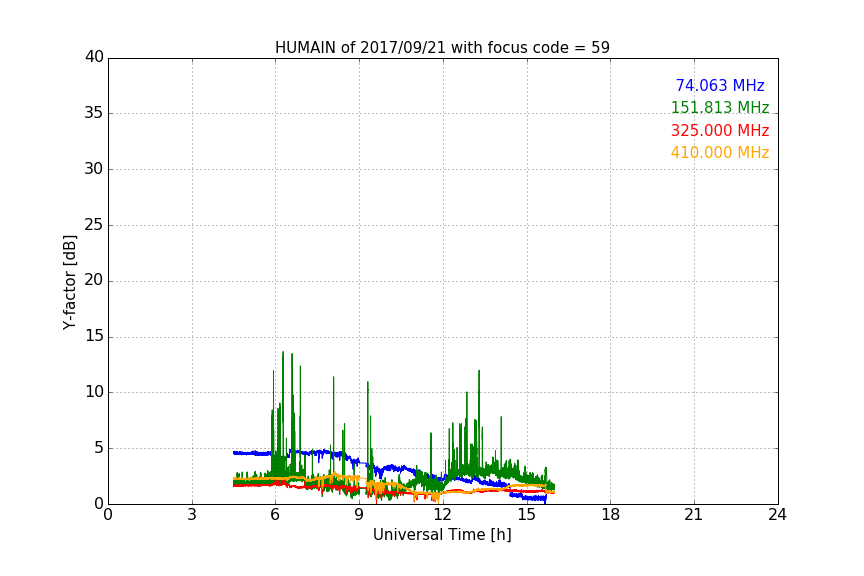Select the orange '410.000 MHz' legend label

click(x=720, y=153)
